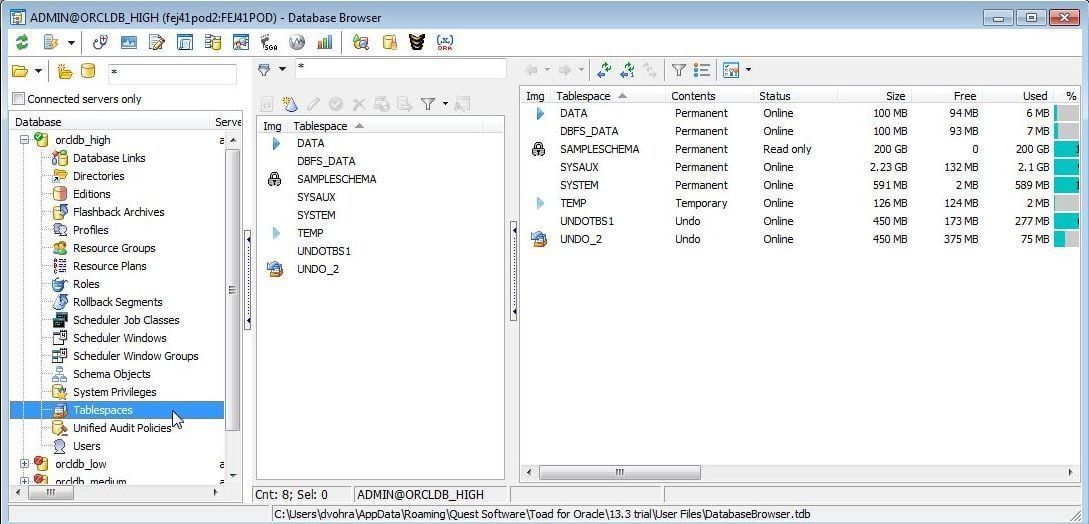This screenshot has height=524, width=1089.
Task: Open dropdown arrow next to middle filter funnel
Action: point(445,104)
